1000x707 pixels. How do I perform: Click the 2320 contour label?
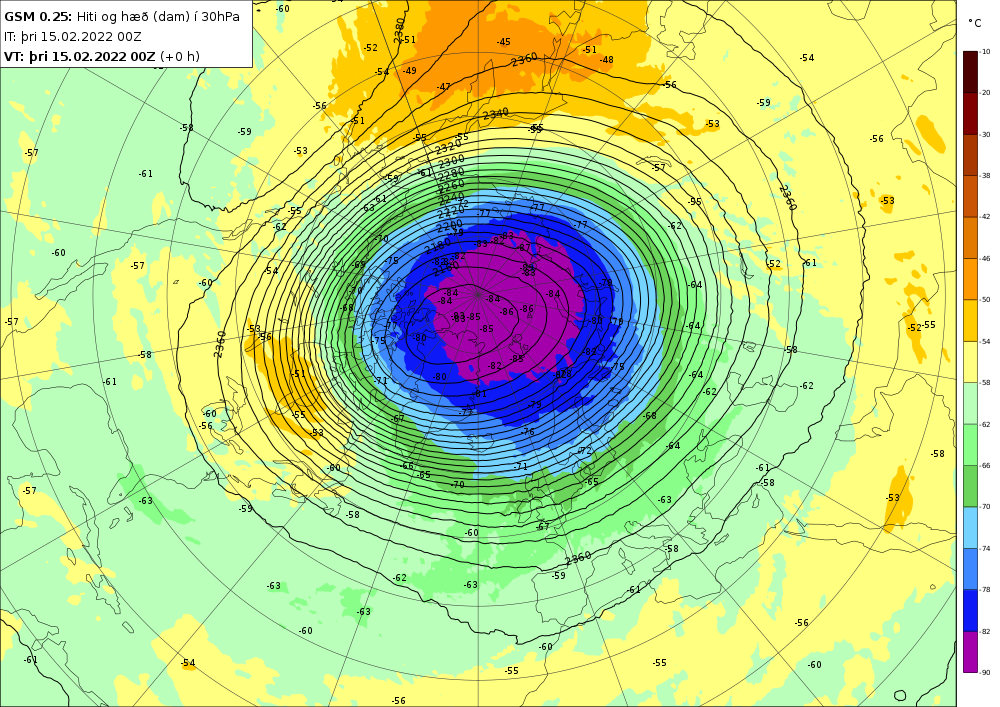coord(448,148)
